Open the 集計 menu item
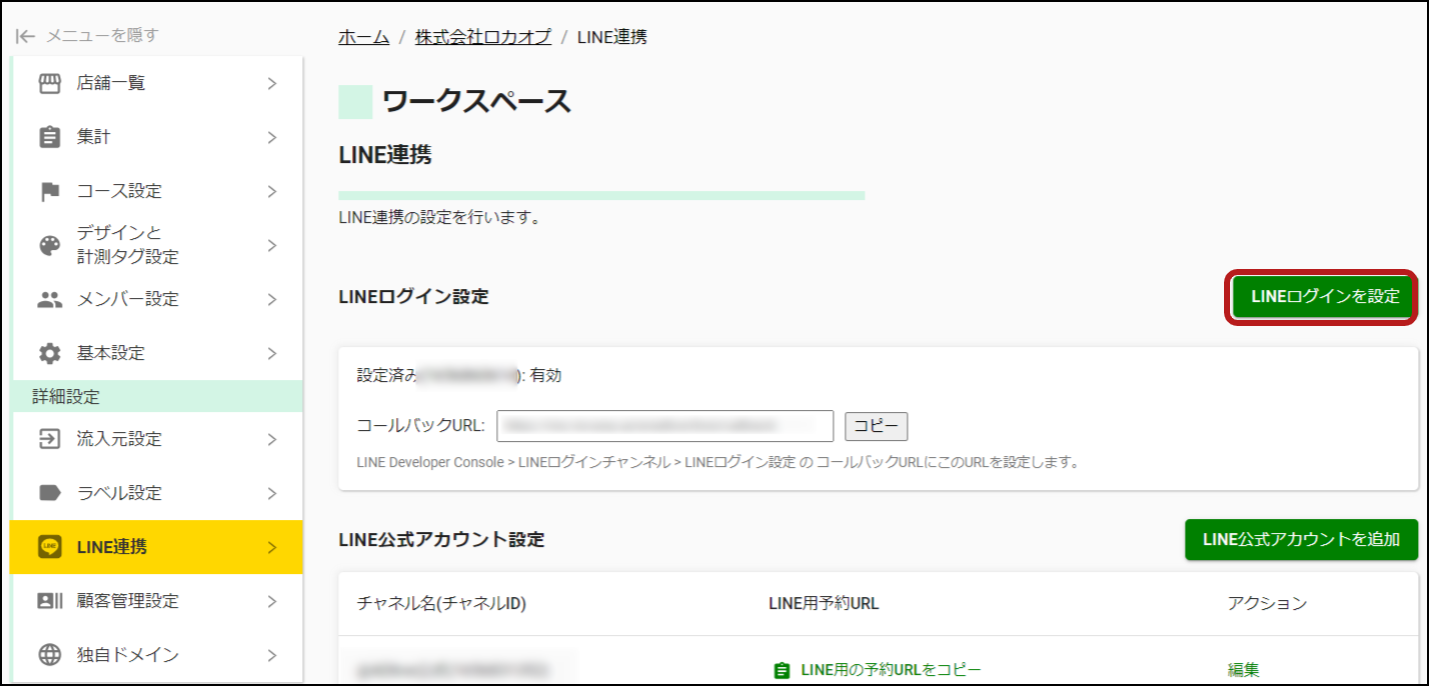The height and width of the screenshot is (686, 1429). click(x=156, y=138)
